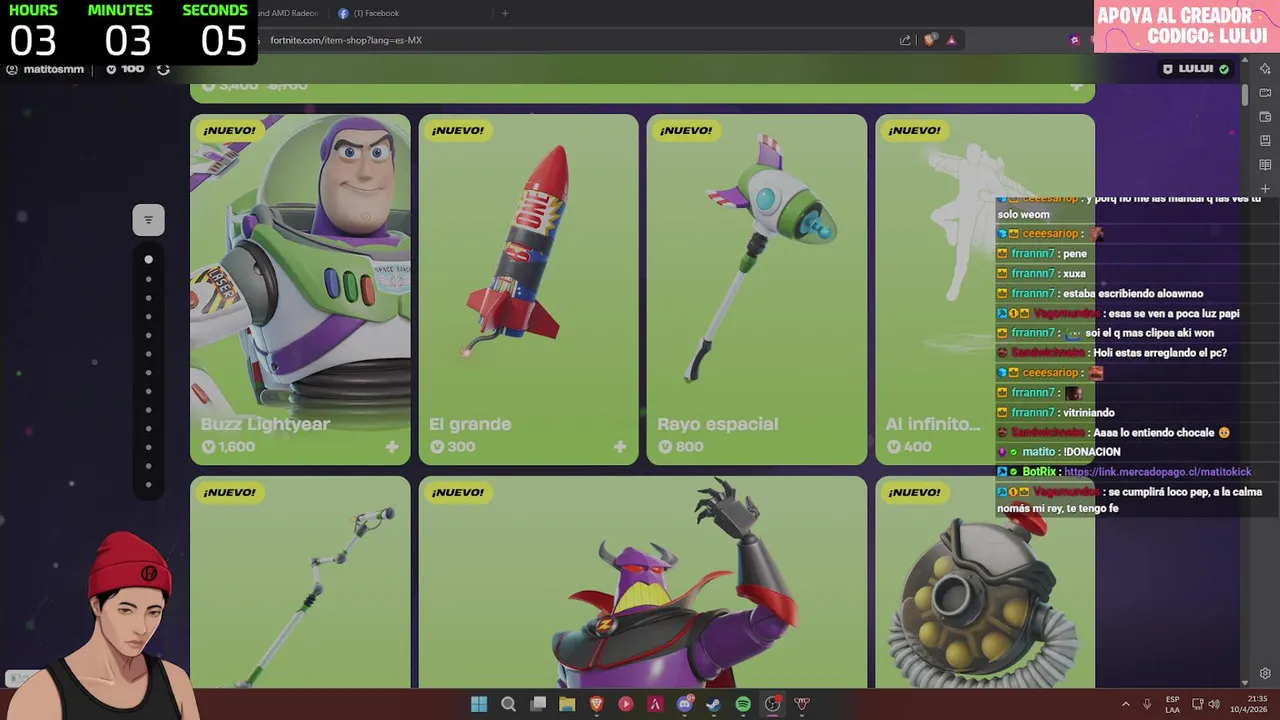Click the plus icon on the El grande card
Image resolution: width=1280 pixels, height=720 pixels.
(x=620, y=447)
